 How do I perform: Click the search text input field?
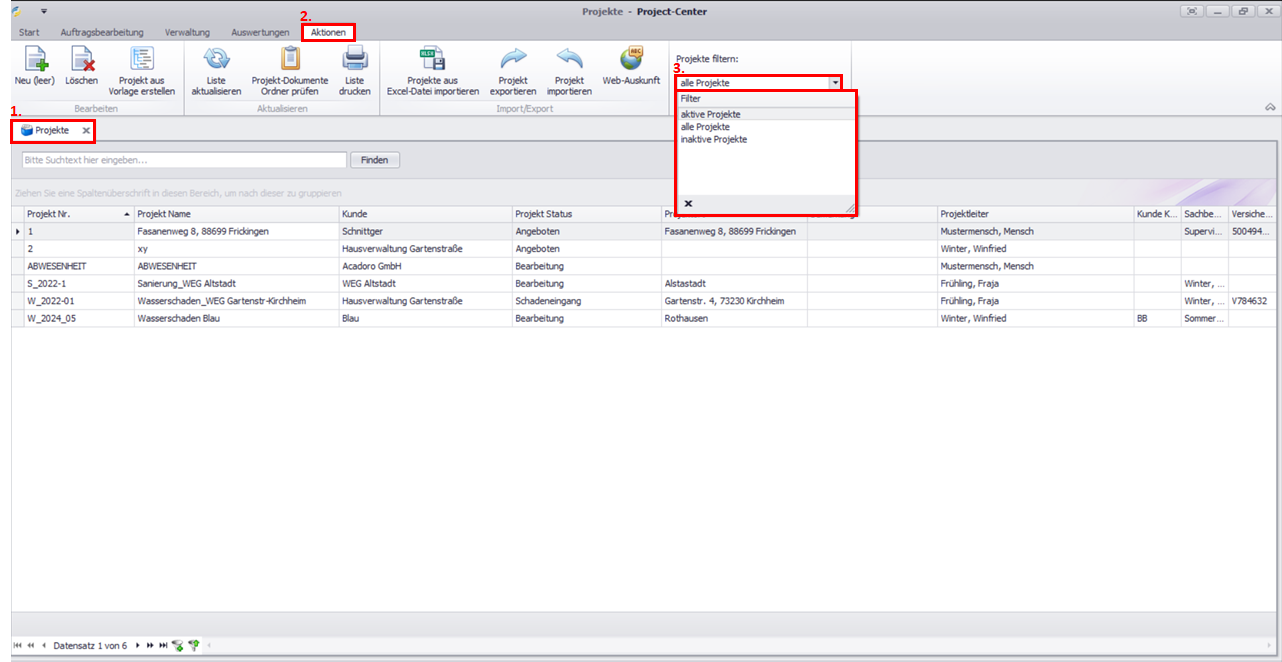pos(184,160)
